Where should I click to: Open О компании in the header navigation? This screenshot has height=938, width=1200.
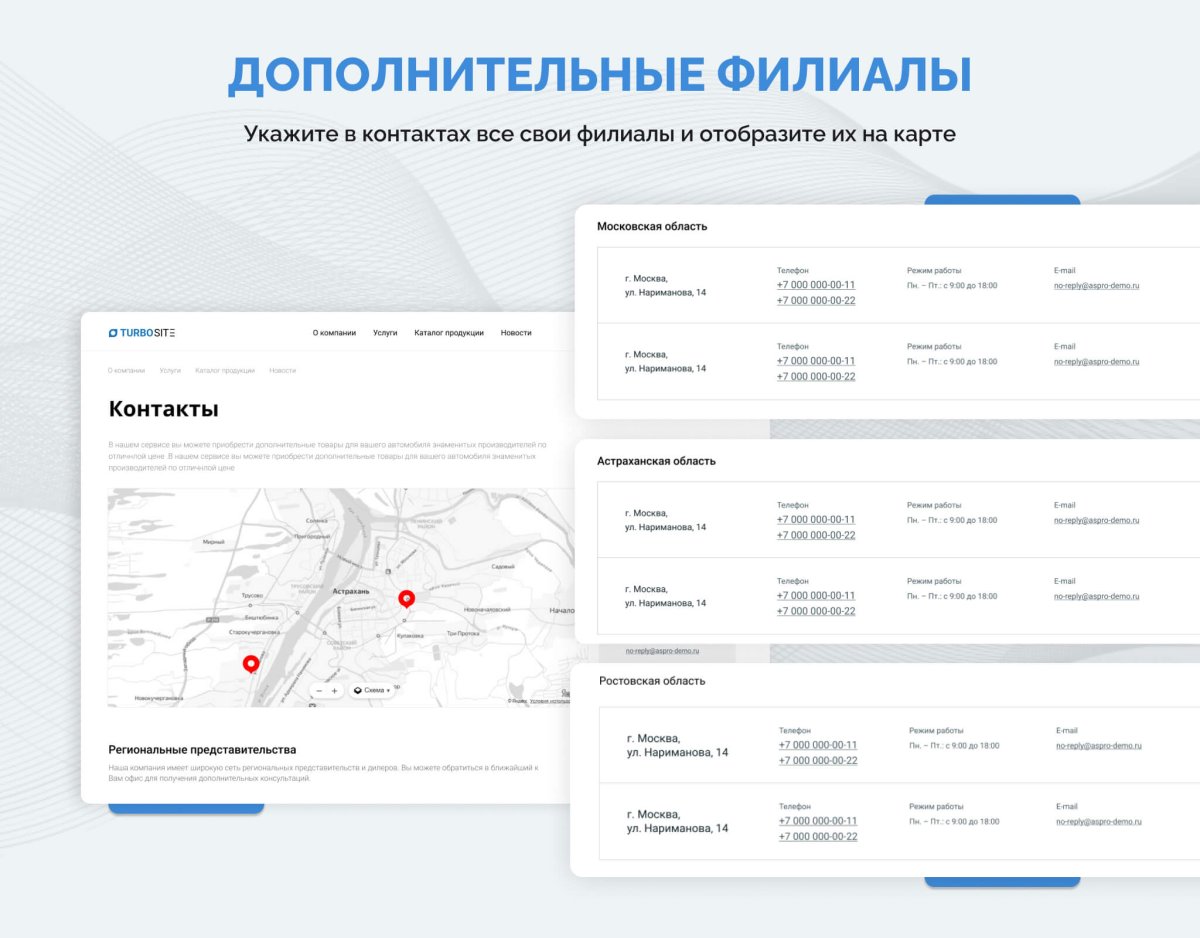click(334, 332)
